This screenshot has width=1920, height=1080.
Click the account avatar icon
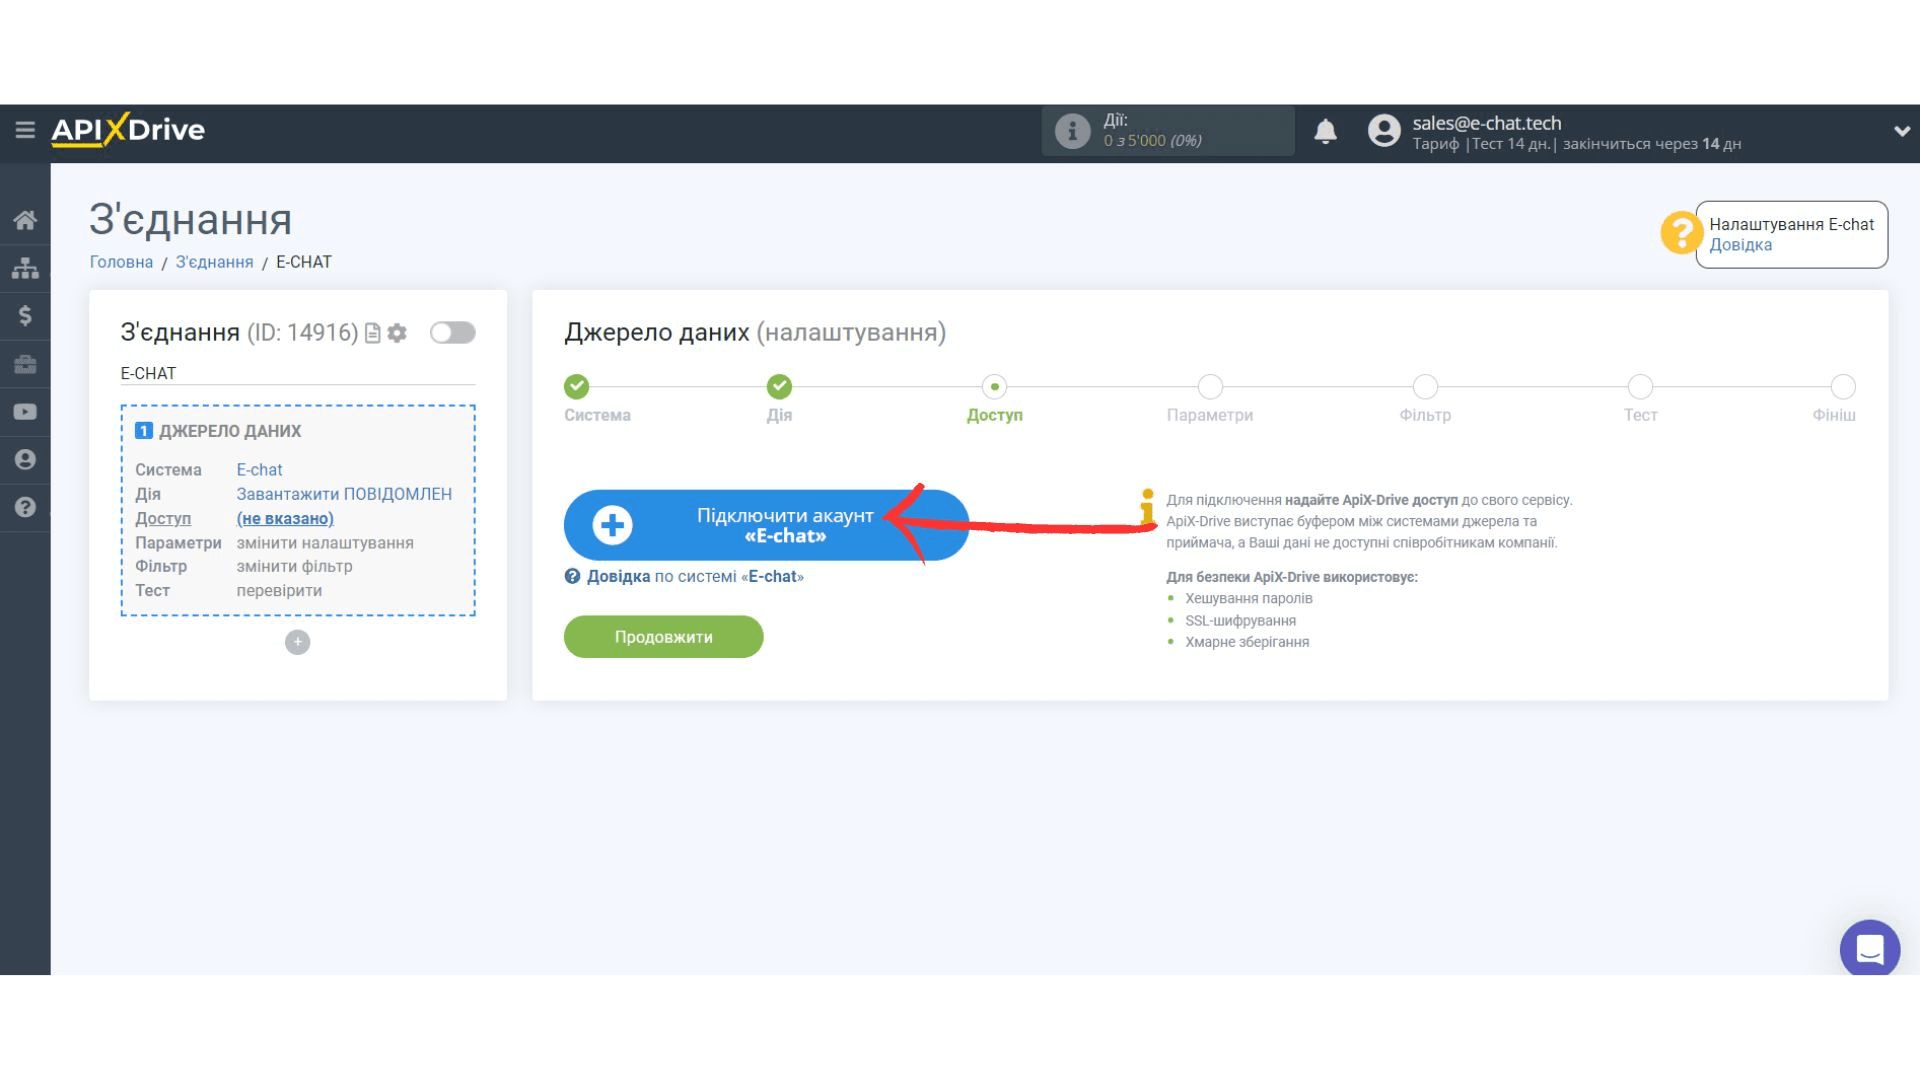click(x=1384, y=131)
